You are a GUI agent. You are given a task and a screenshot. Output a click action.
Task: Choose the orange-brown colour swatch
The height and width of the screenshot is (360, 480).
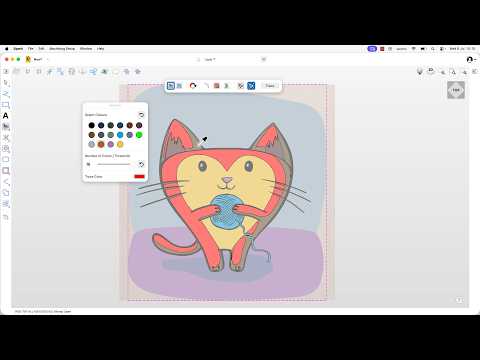101,144
